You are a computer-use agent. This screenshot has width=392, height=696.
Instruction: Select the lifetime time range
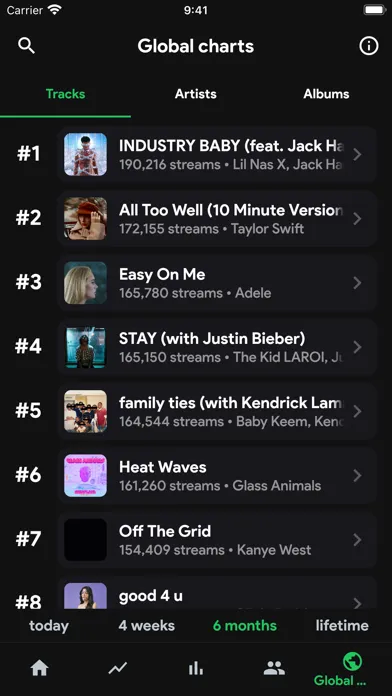point(342,626)
